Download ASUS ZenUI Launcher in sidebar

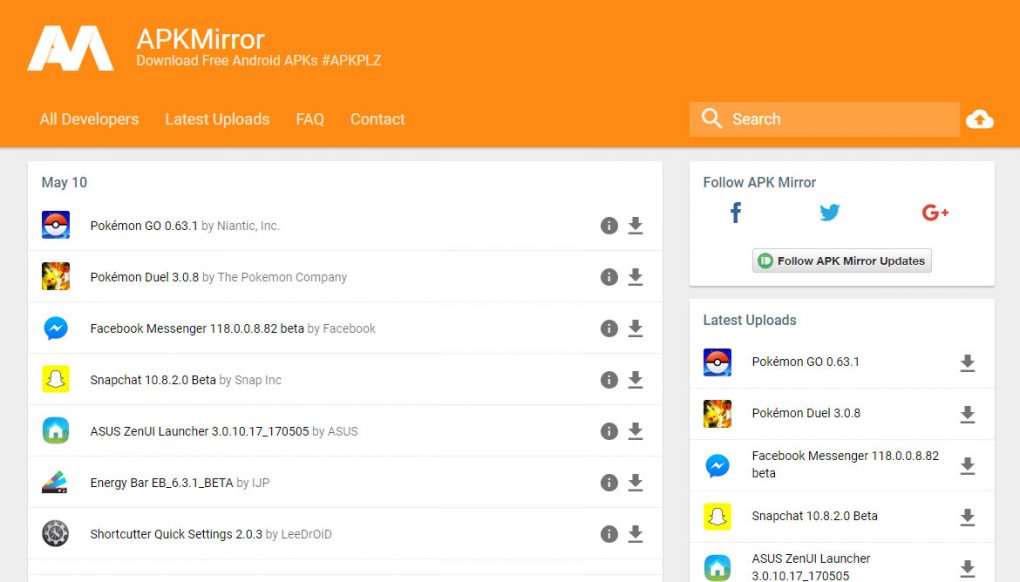[968, 568]
